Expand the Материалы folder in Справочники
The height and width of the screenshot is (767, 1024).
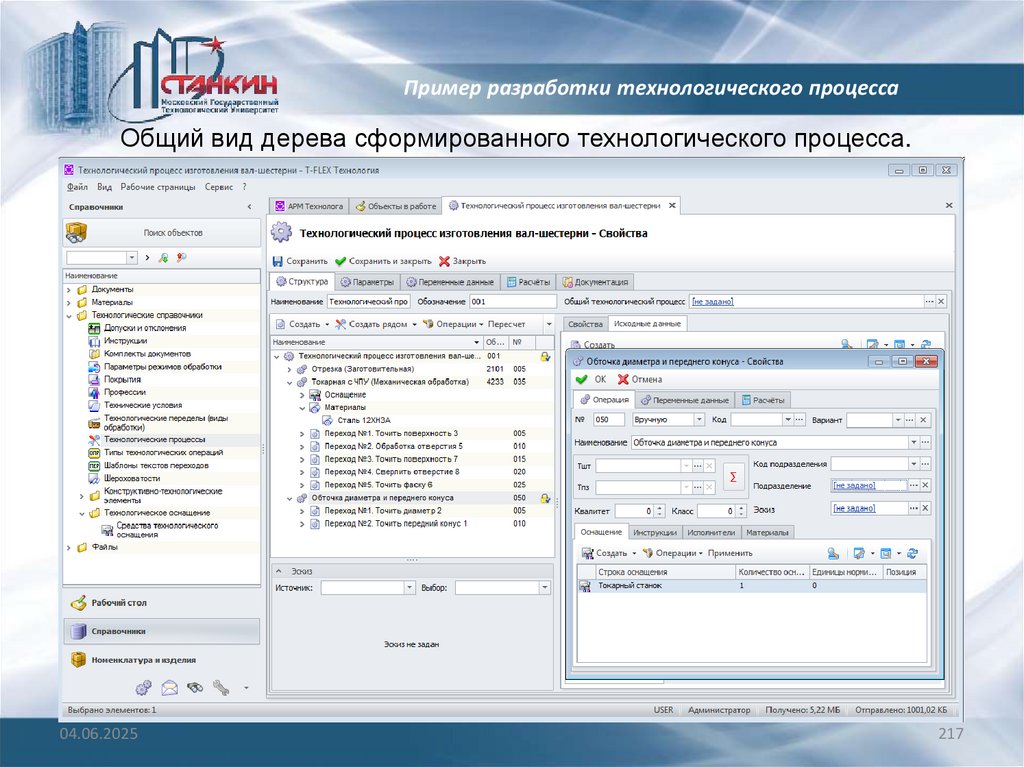[69, 302]
